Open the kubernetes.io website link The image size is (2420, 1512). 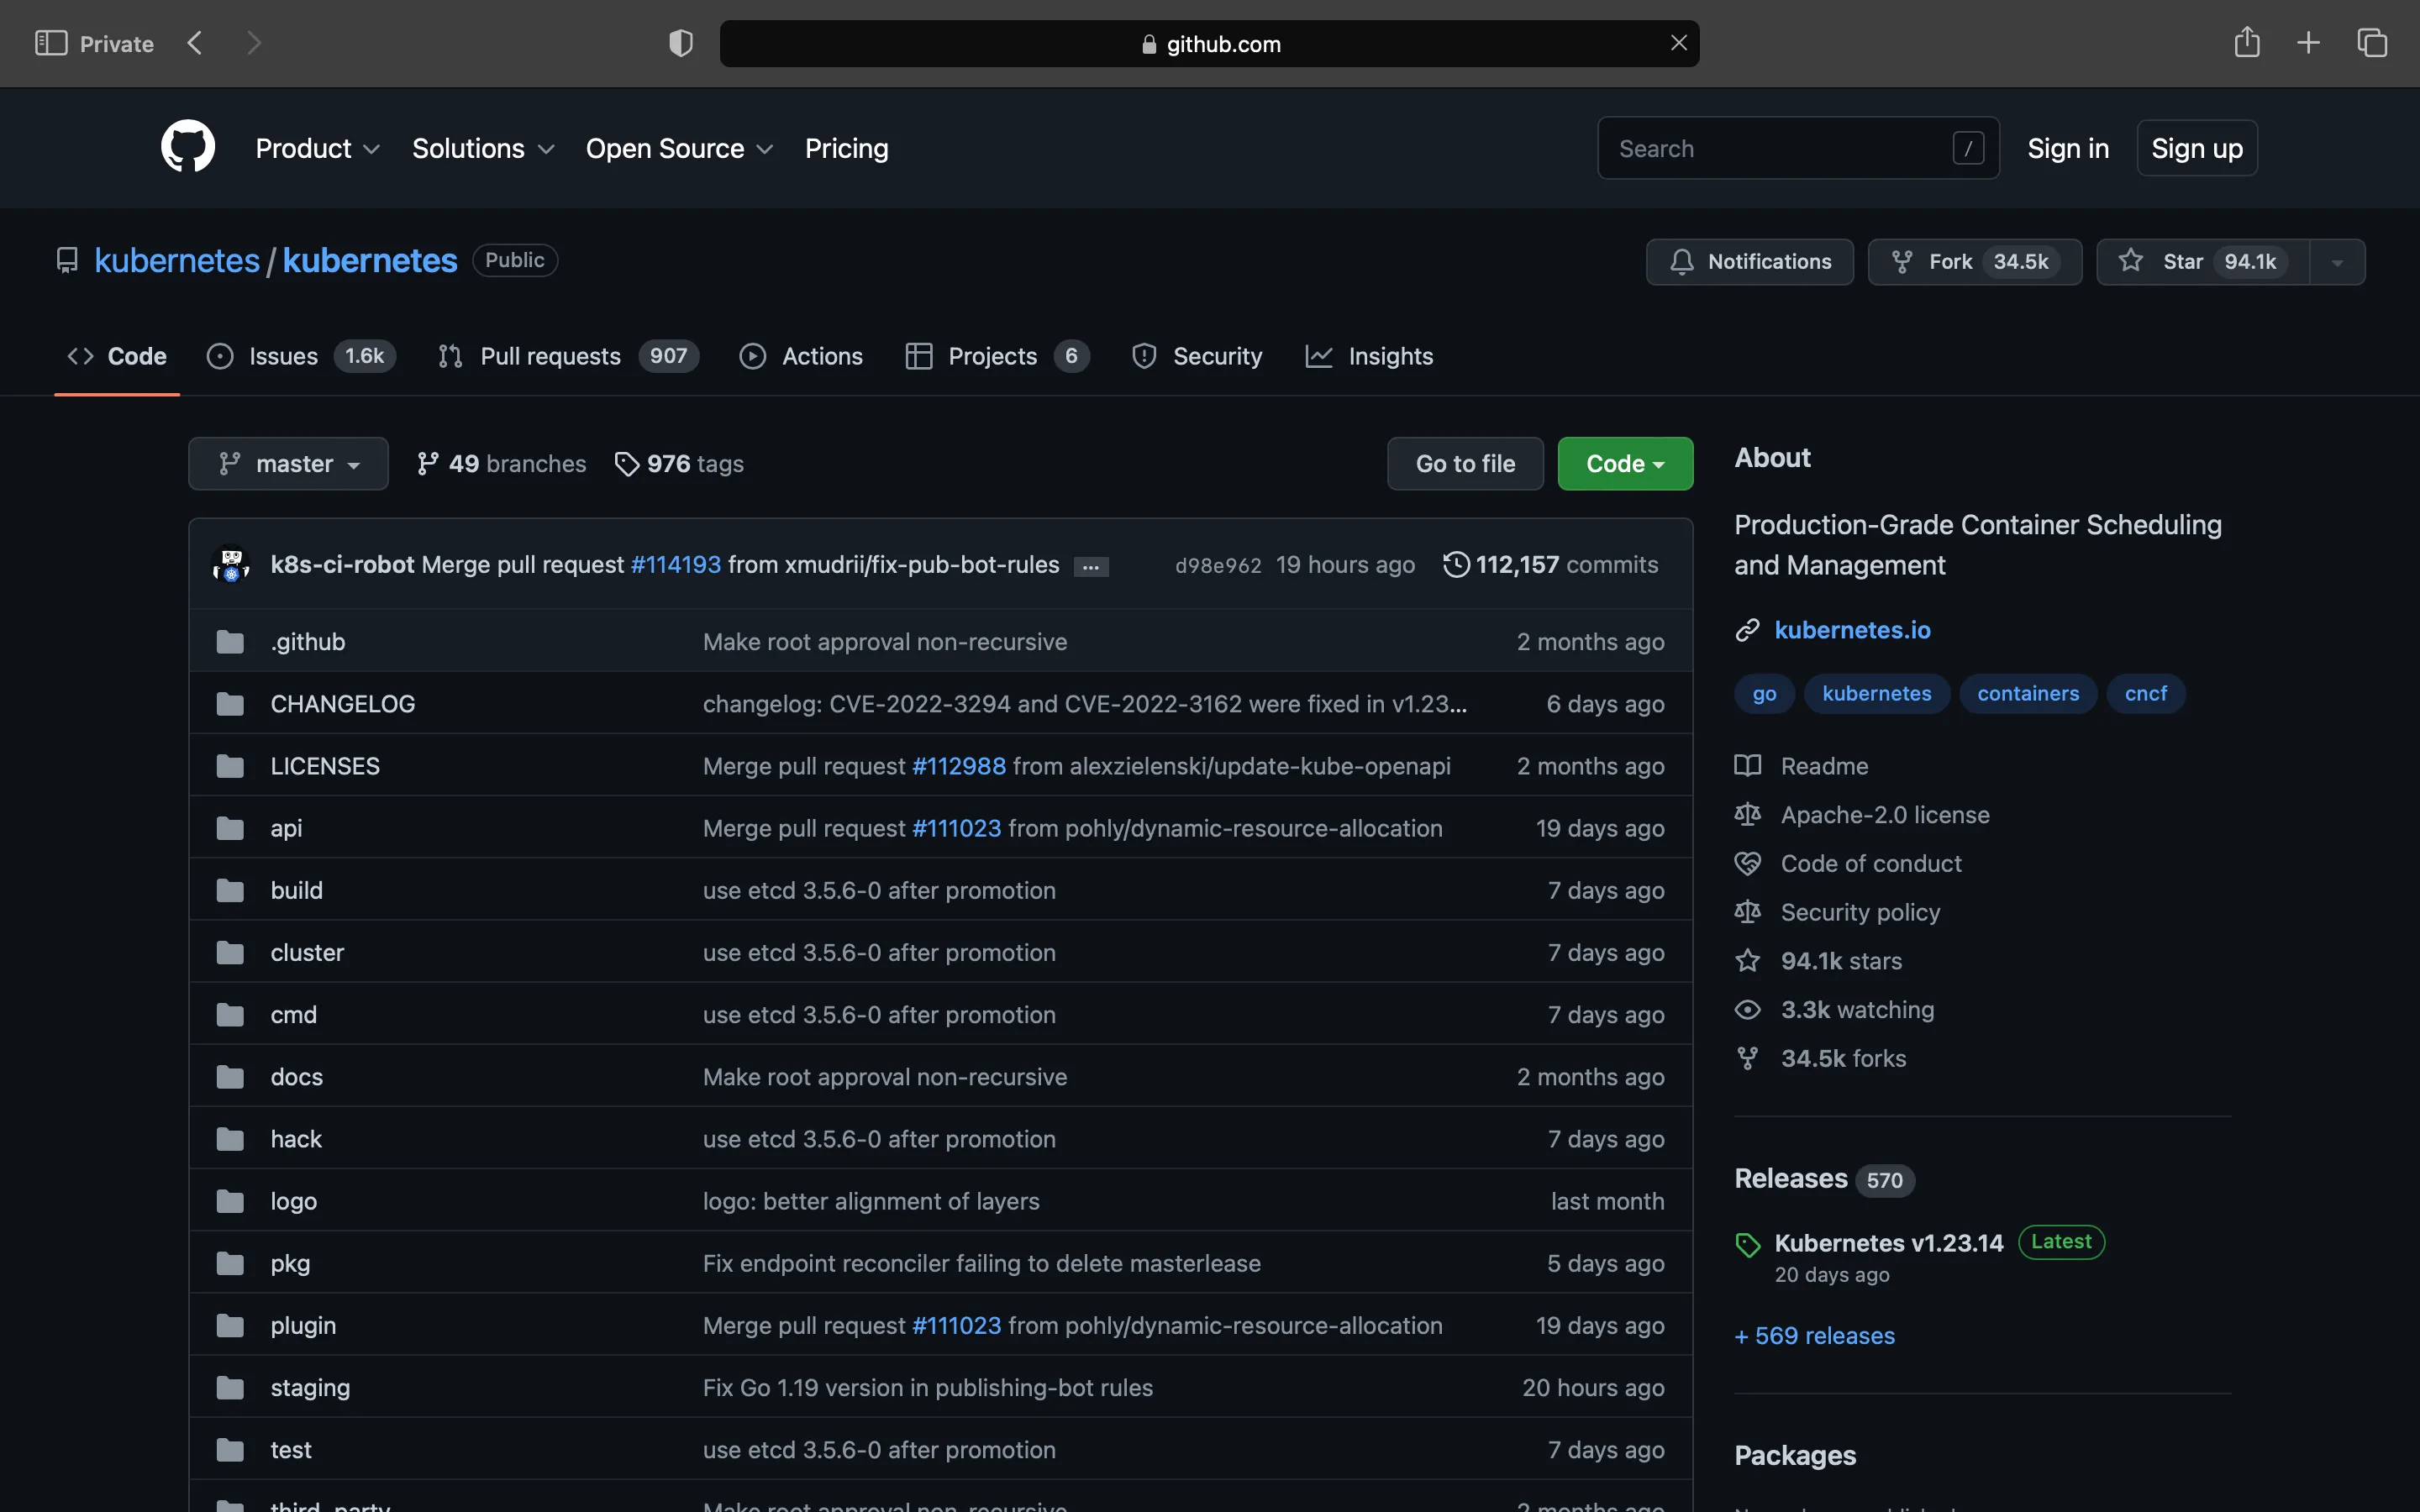click(1852, 630)
